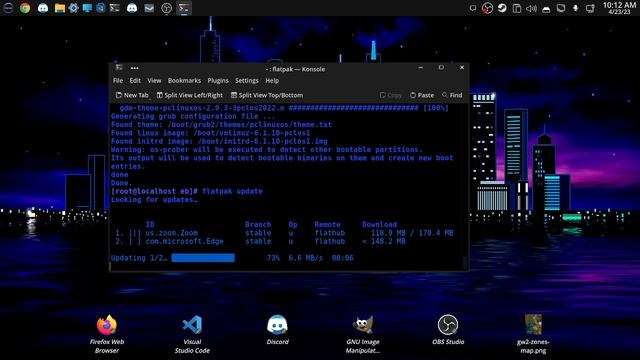The height and width of the screenshot is (360, 640).
Task: Open the gear settings icon in panel
Action: point(73,8)
